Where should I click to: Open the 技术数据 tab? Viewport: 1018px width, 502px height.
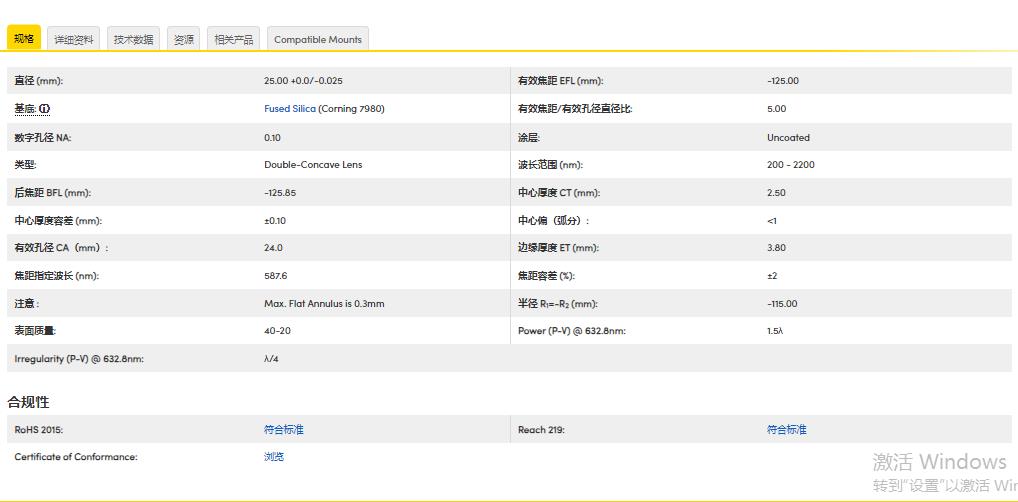(x=133, y=39)
